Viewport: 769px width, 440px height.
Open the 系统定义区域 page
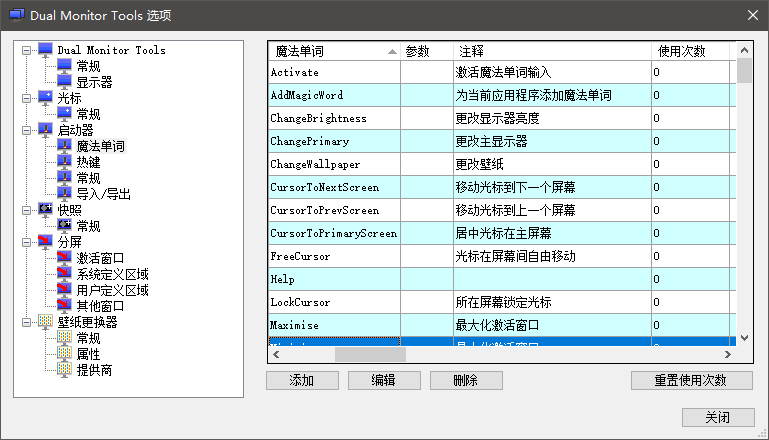[112, 274]
